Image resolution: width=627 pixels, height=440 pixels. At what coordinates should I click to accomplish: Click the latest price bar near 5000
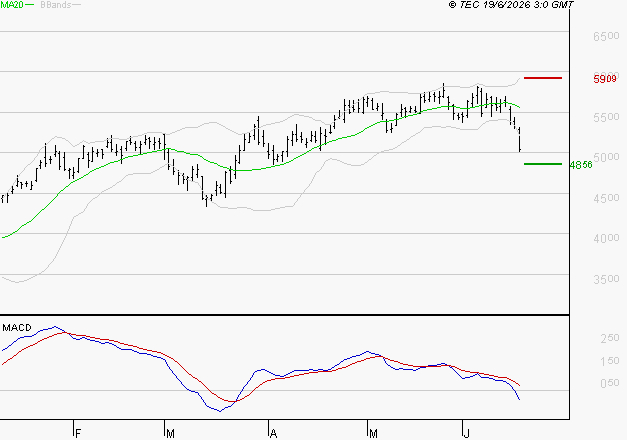pos(520,144)
